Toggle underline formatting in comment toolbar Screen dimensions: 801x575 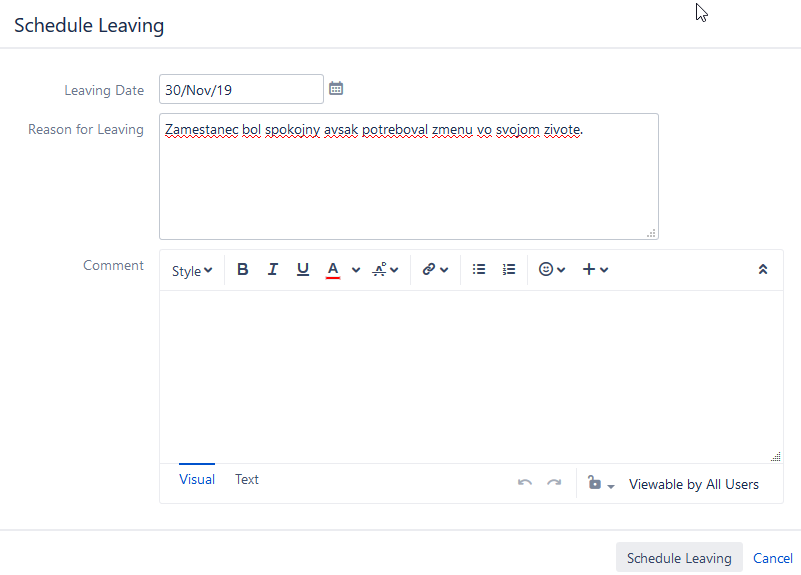click(x=302, y=270)
